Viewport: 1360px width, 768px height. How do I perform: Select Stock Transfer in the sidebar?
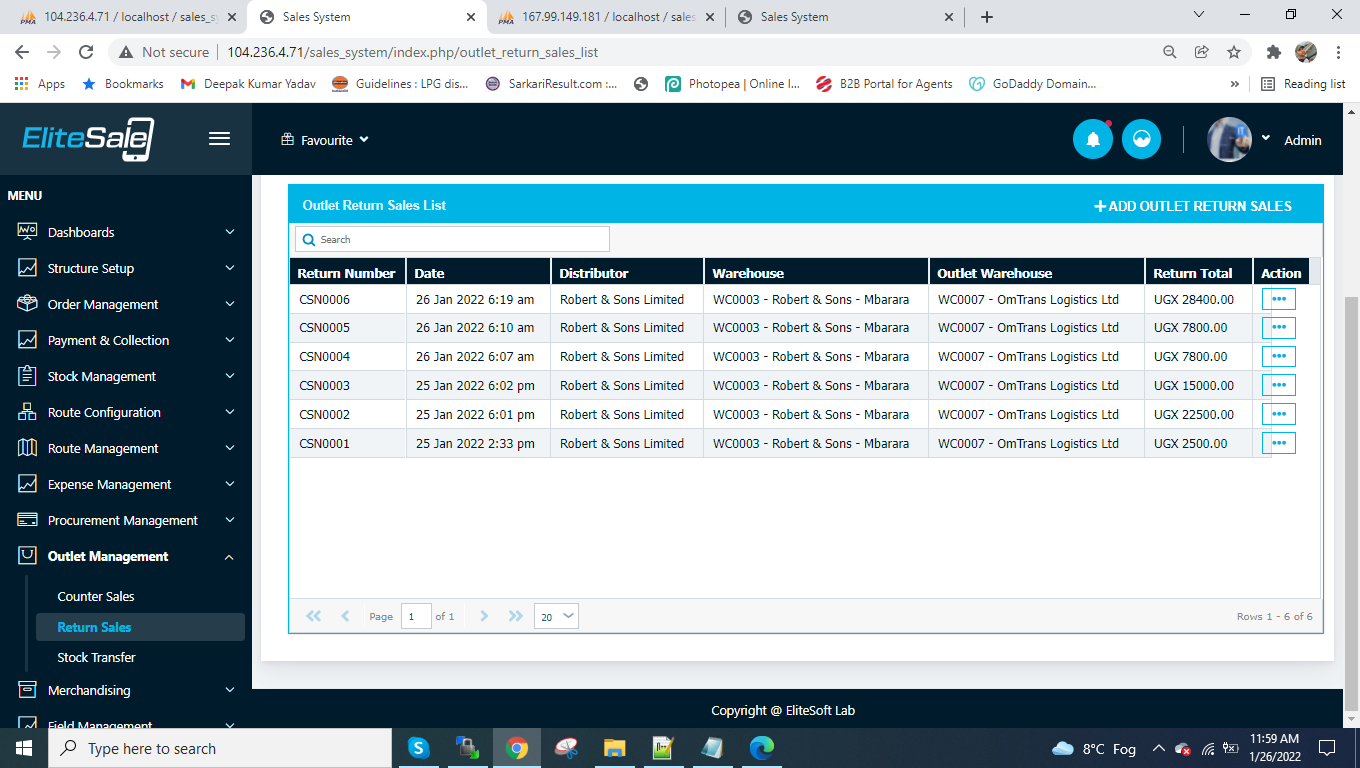click(x=96, y=657)
